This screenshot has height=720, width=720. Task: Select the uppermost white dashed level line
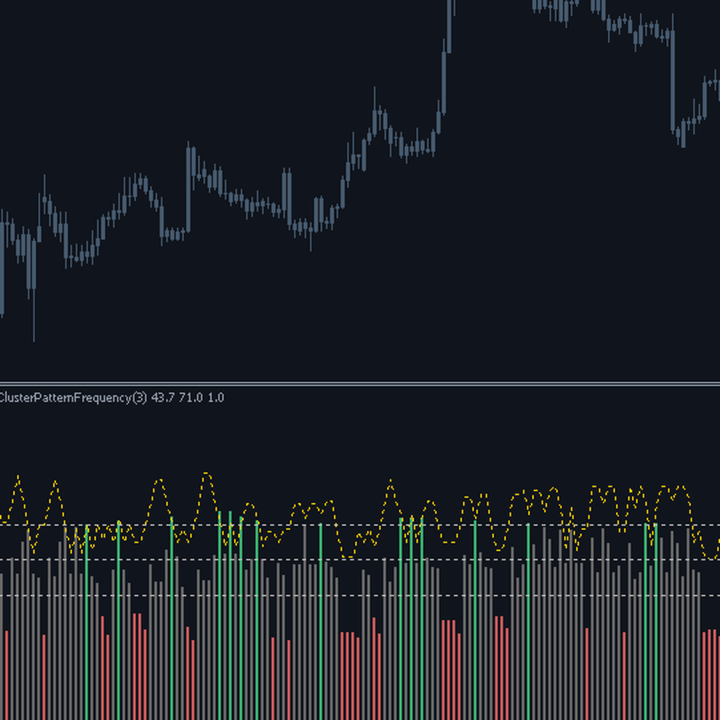pyautogui.click(x=360, y=525)
